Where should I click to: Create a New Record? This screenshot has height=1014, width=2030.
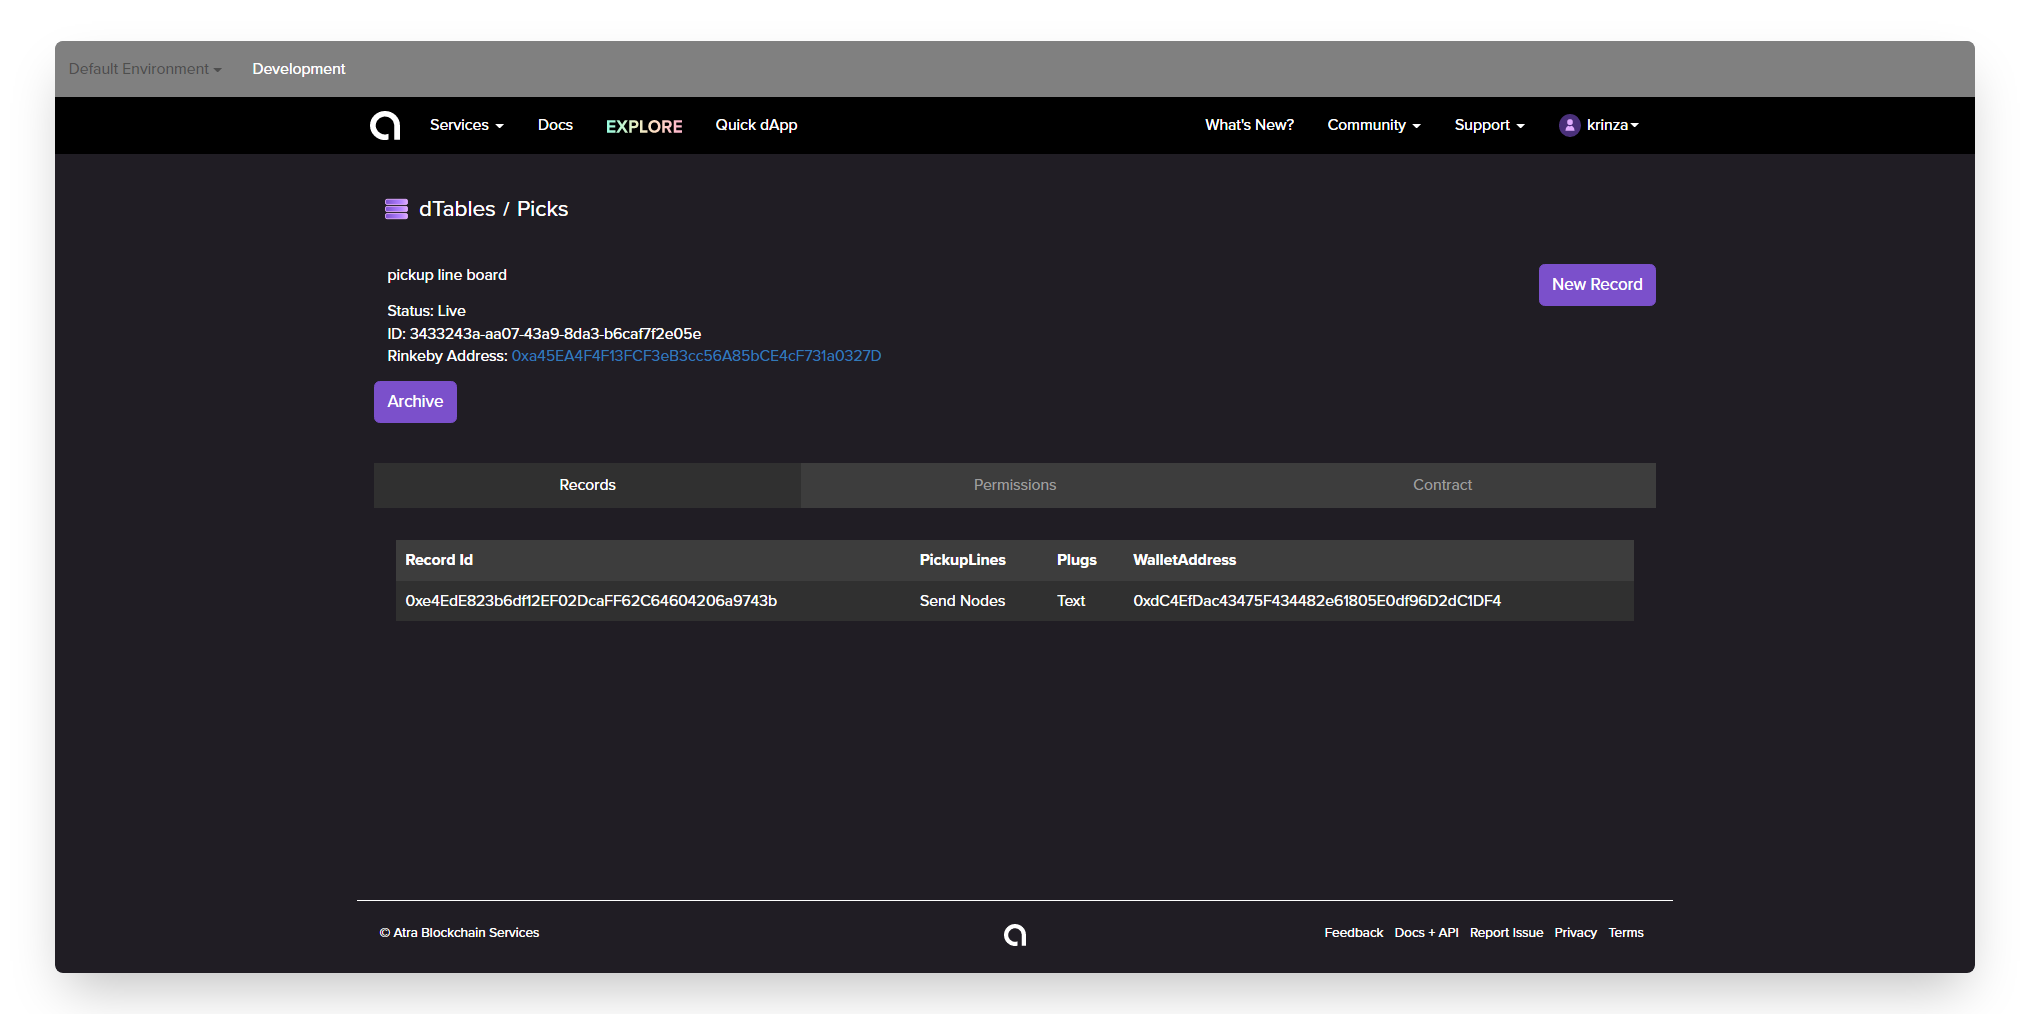(1597, 285)
